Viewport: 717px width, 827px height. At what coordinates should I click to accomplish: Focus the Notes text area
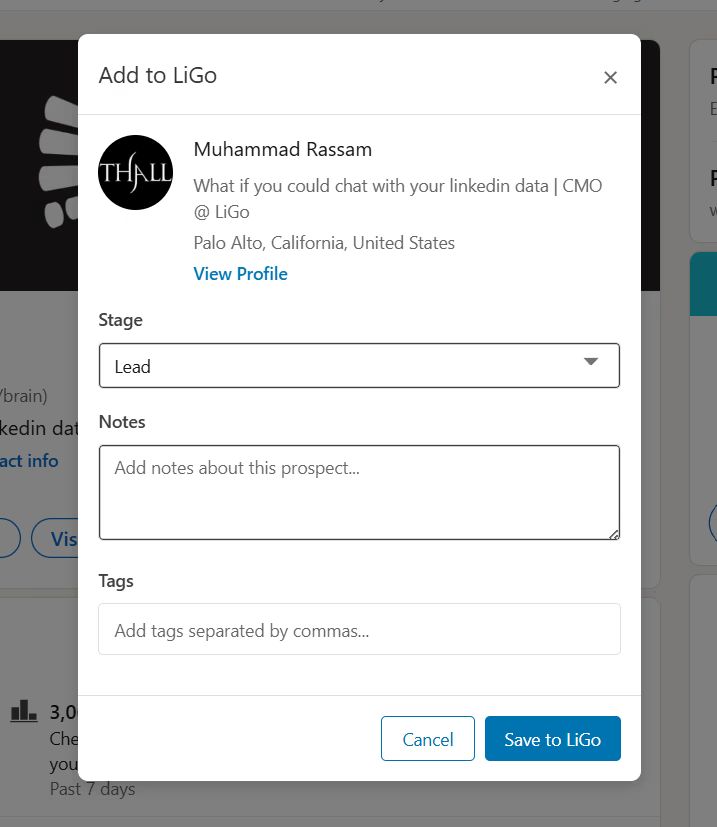(x=359, y=492)
